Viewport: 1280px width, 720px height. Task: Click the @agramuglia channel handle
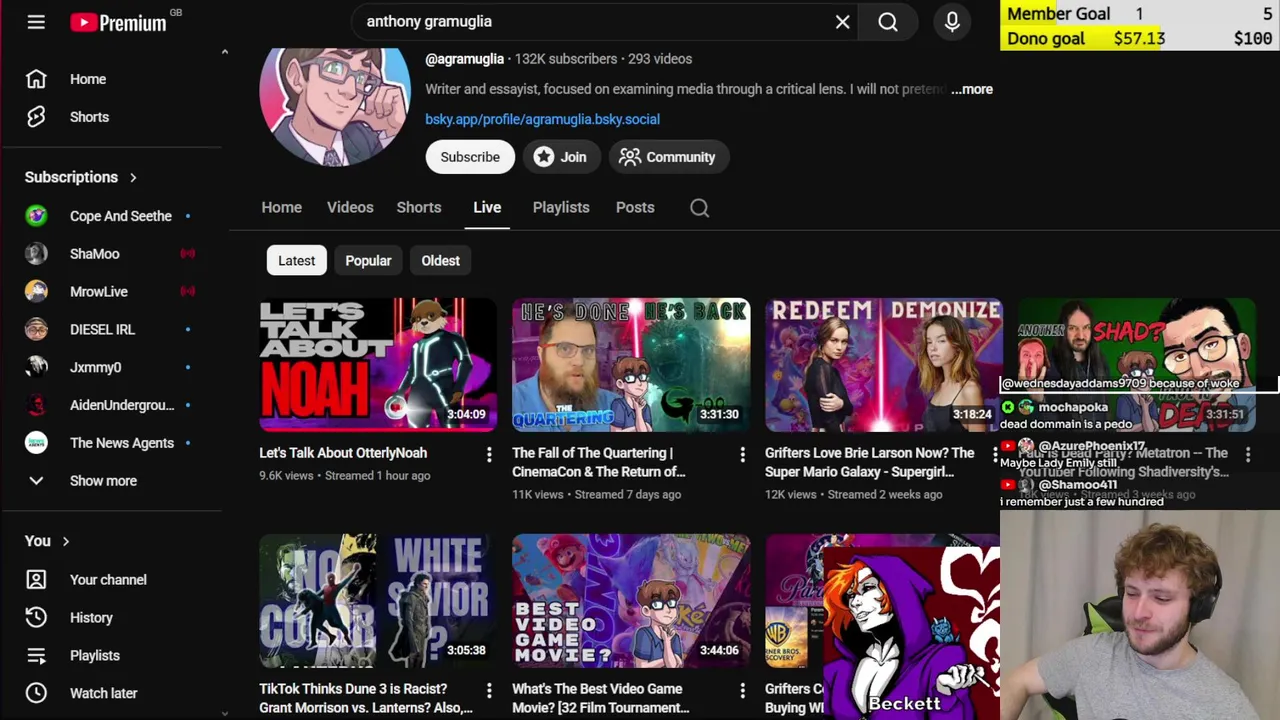click(x=464, y=59)
